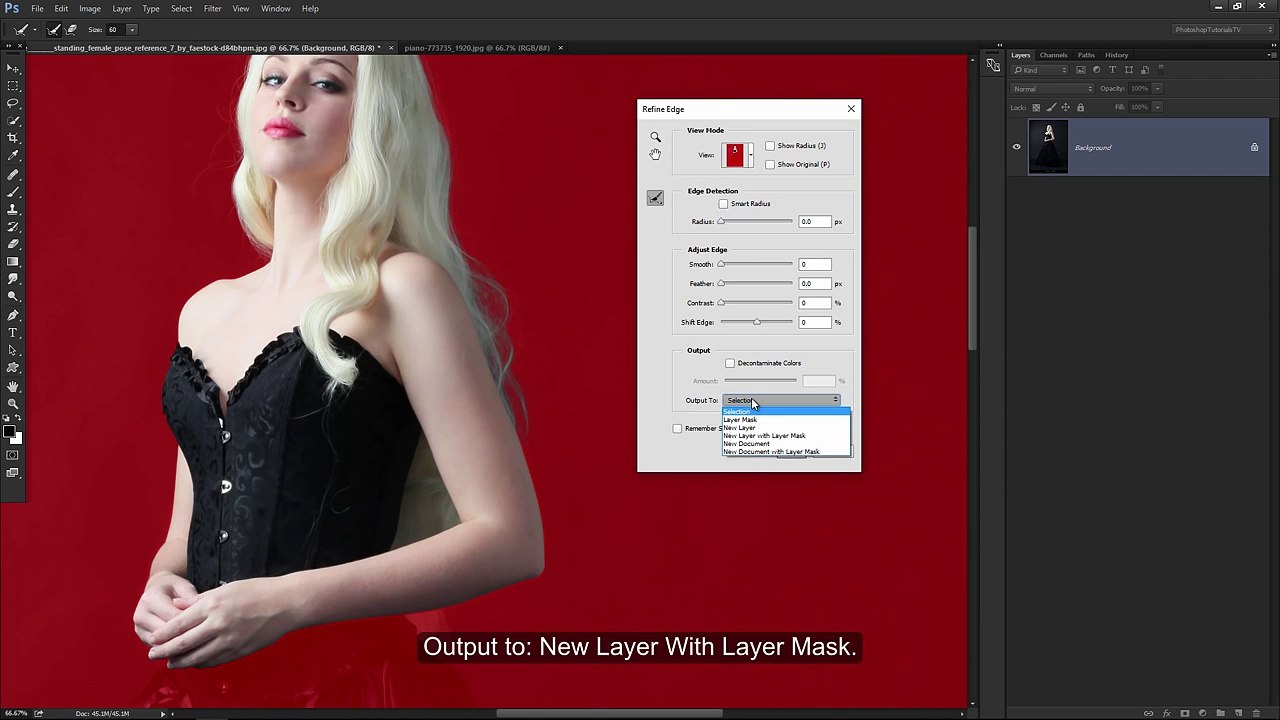This screenshot has width=1280, height=720.
Task: Click the Contrast value input field
Action: 815,303
